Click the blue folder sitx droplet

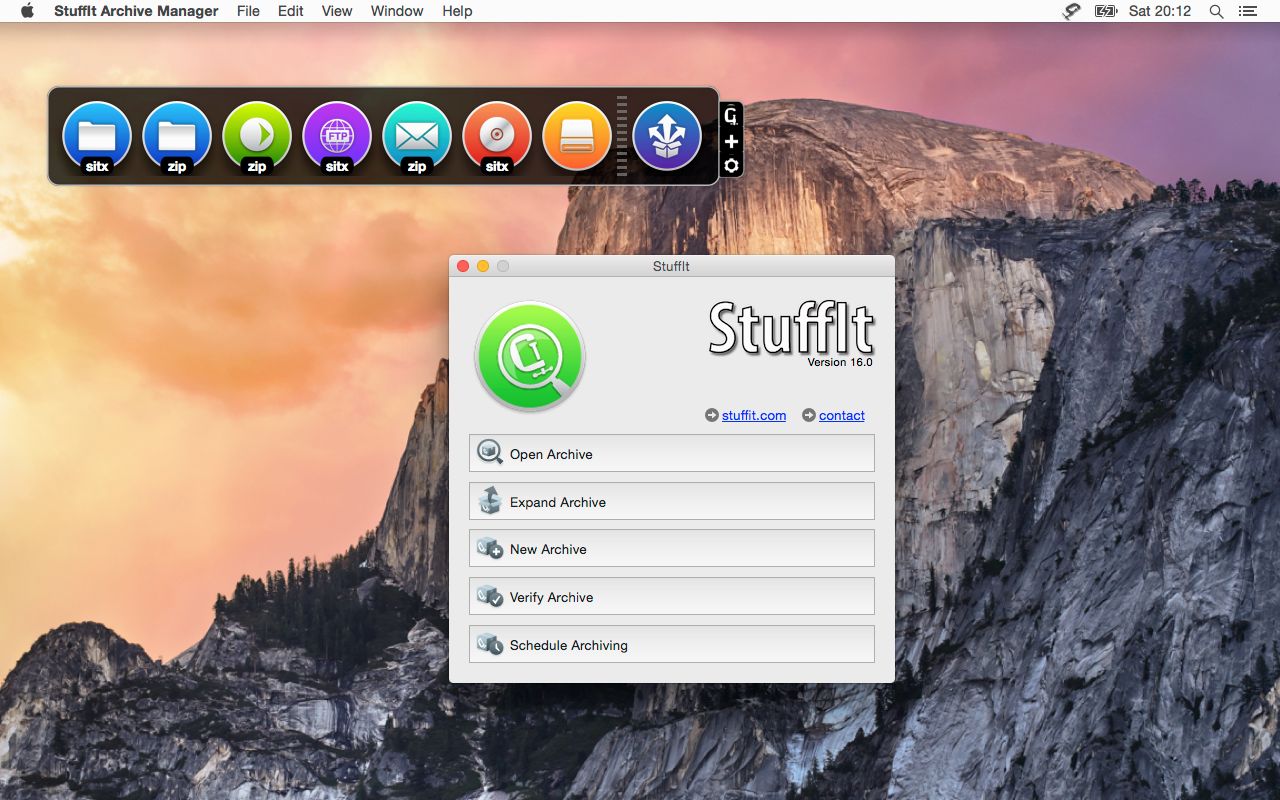97,137
